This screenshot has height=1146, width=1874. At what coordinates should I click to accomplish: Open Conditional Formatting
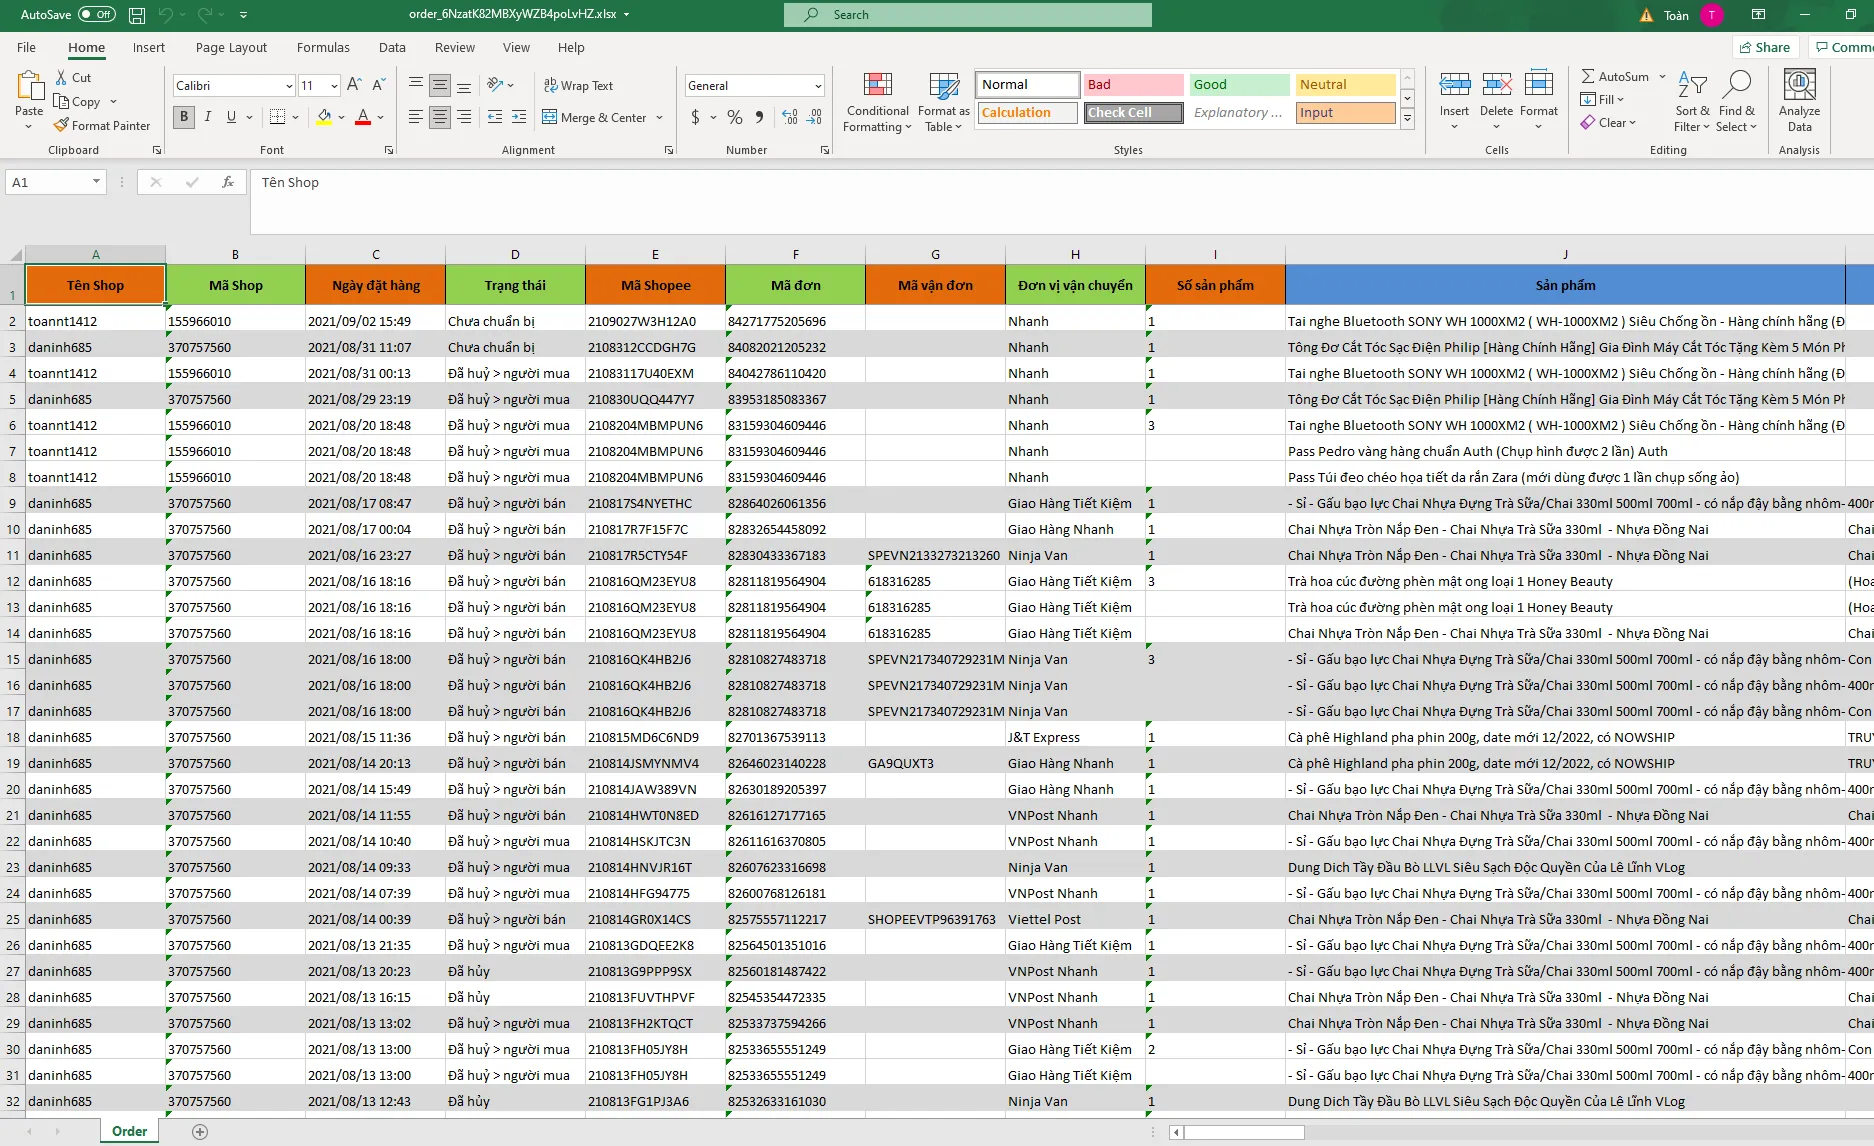coord(877,102)
